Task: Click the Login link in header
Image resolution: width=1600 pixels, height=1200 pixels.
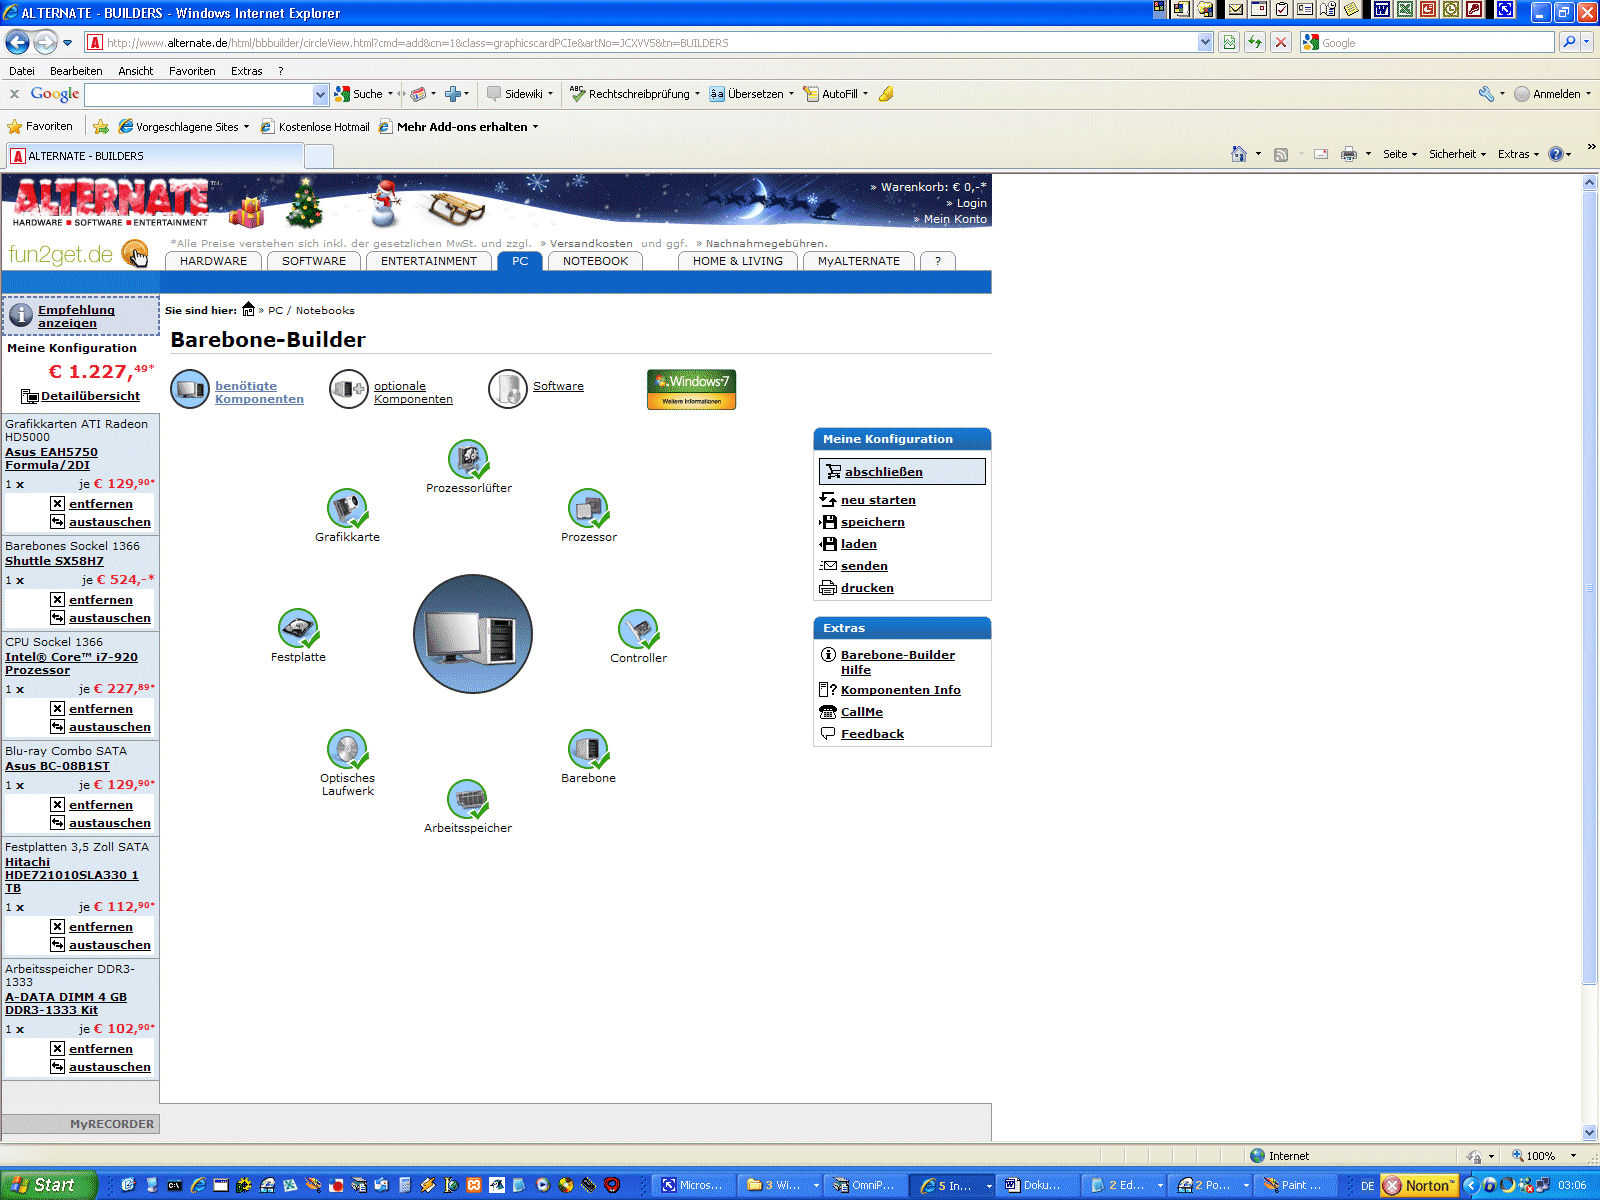Action: [x=971, y=203]
